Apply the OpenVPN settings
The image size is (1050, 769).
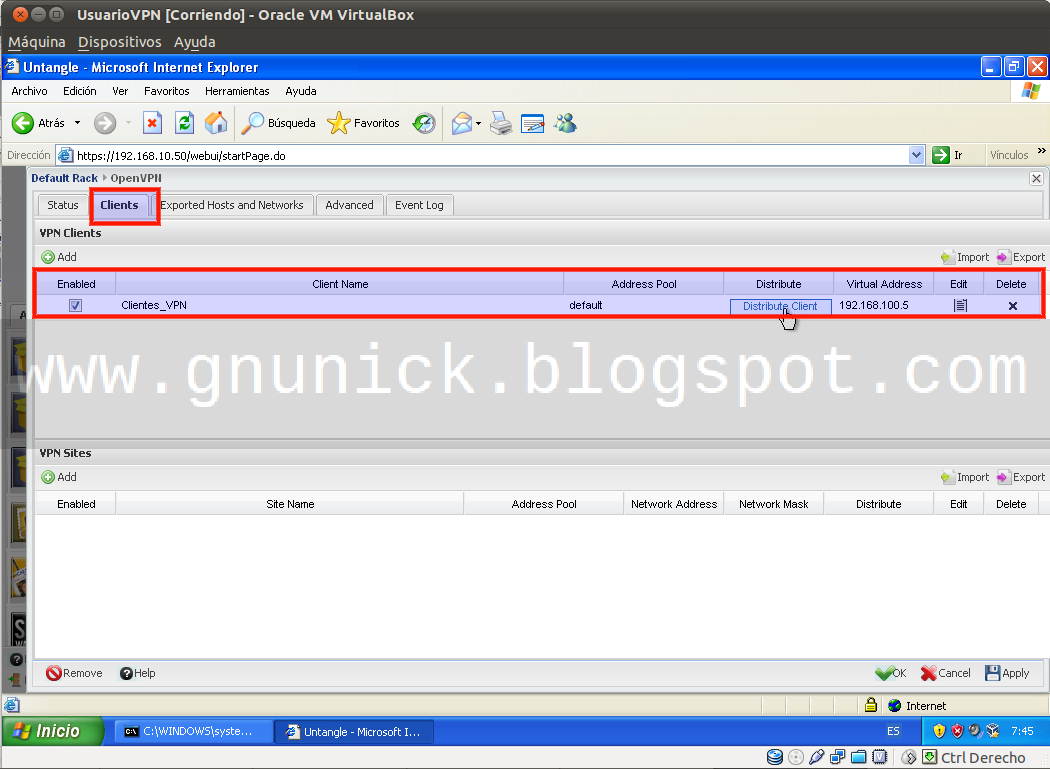click(x=1007, y=673)
